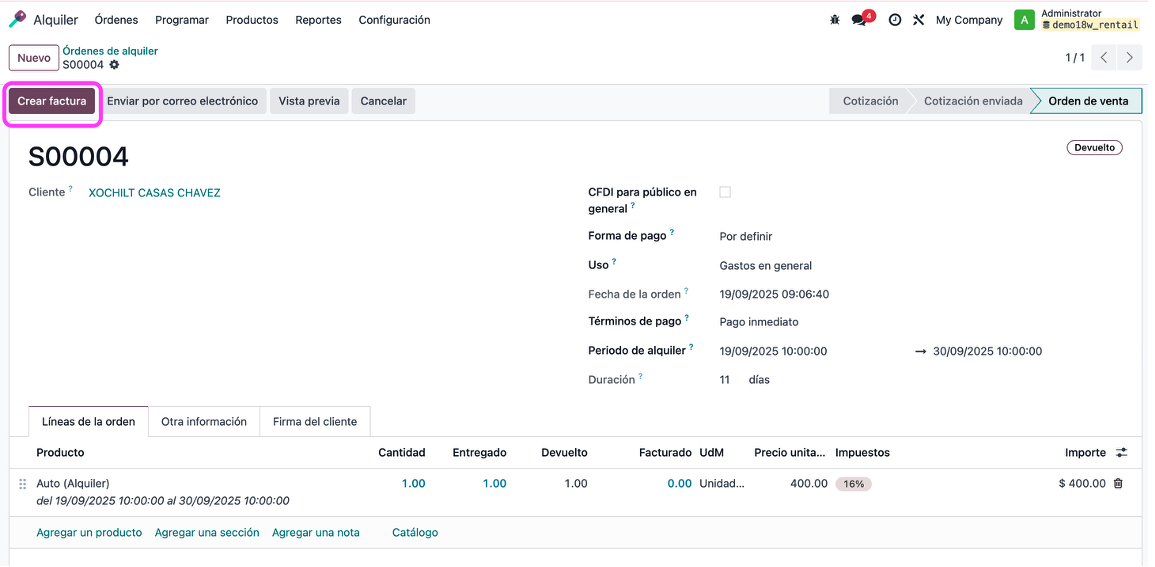Click the Producto column header
1155x567 pixels.
60,453
